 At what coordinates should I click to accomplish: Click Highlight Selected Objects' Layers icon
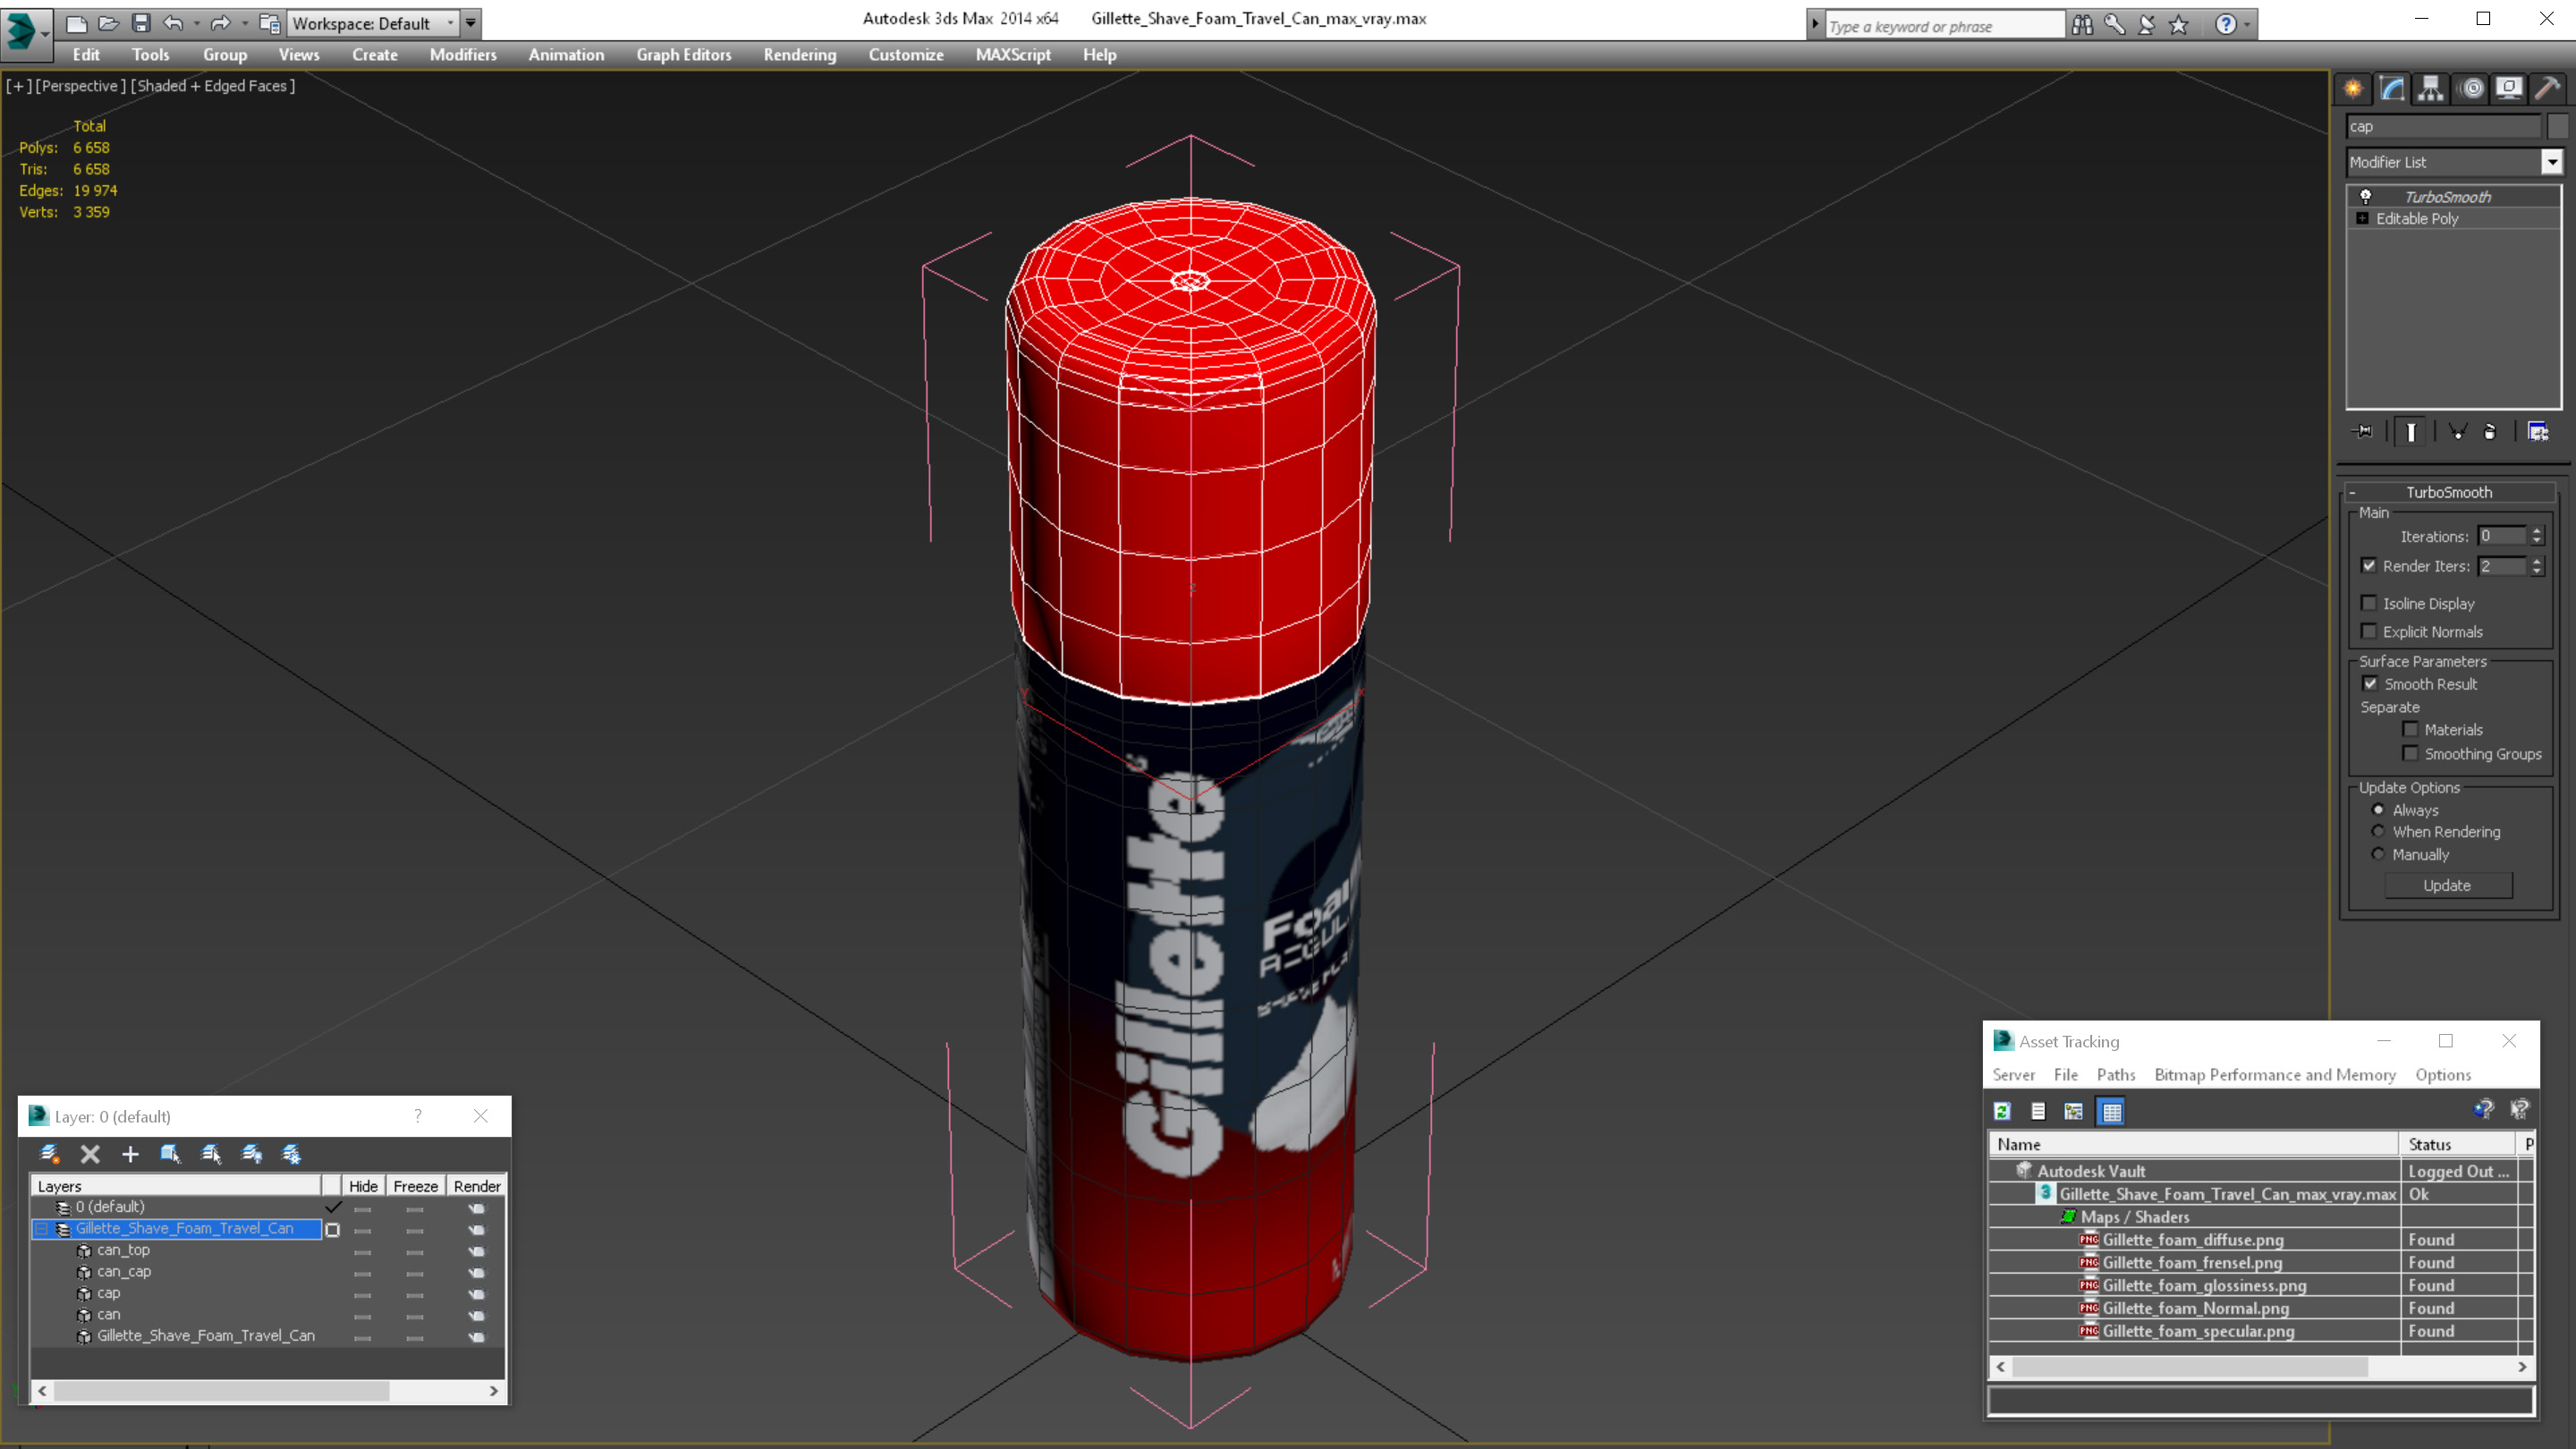point(211,1154)
